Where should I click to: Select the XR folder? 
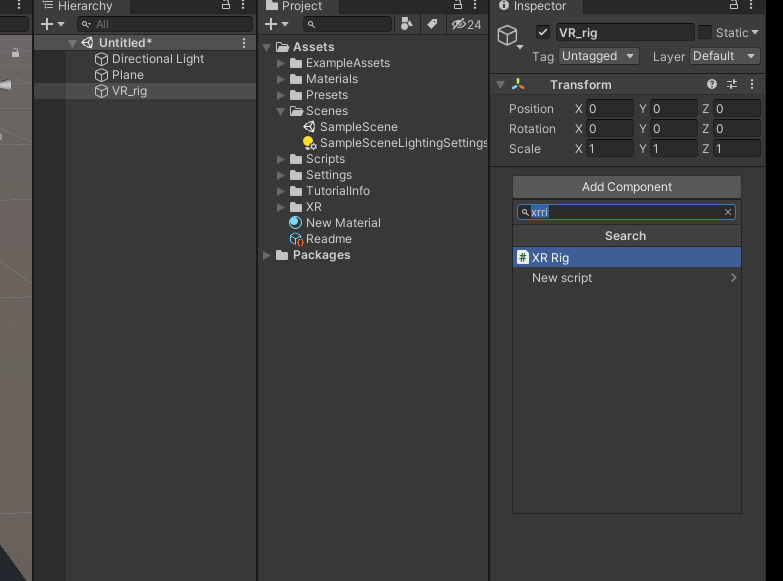tap(313, 207)
